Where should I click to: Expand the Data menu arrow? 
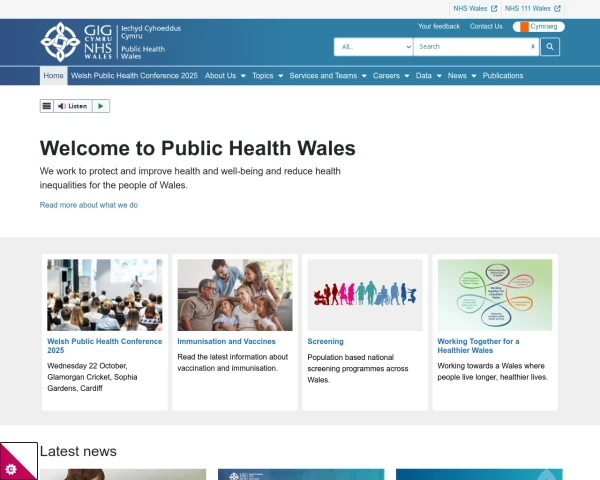coord(439,76)
